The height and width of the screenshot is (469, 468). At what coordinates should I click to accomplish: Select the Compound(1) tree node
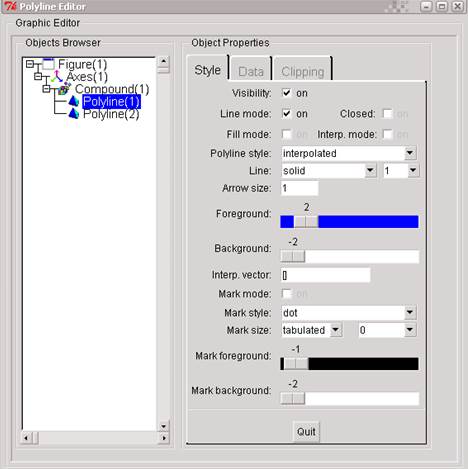pos(112,89)
